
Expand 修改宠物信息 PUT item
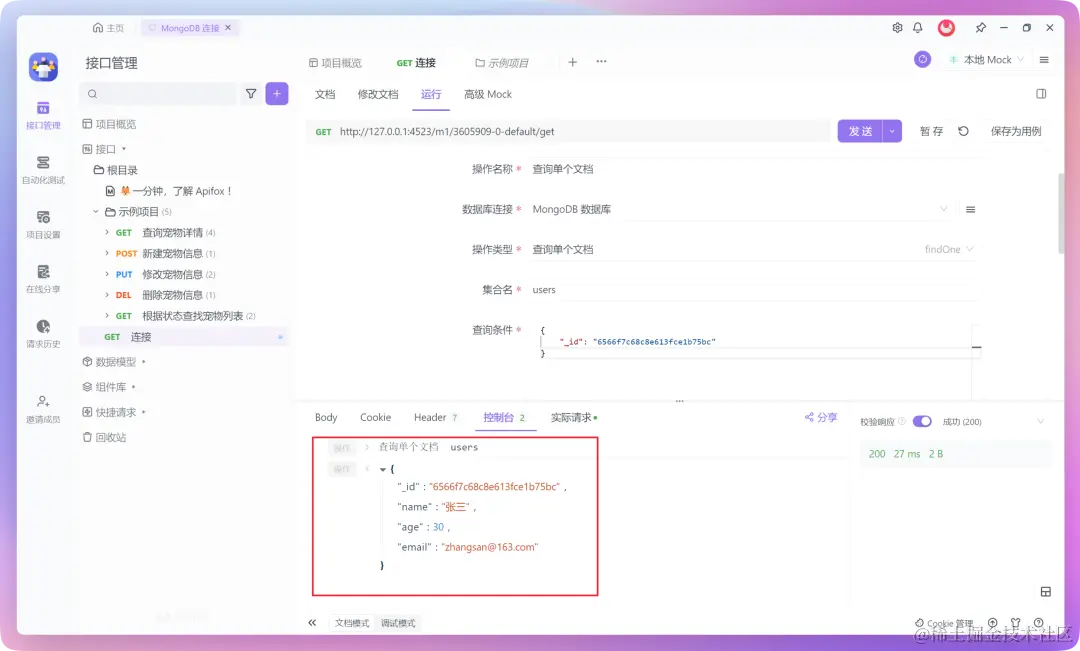107,273
